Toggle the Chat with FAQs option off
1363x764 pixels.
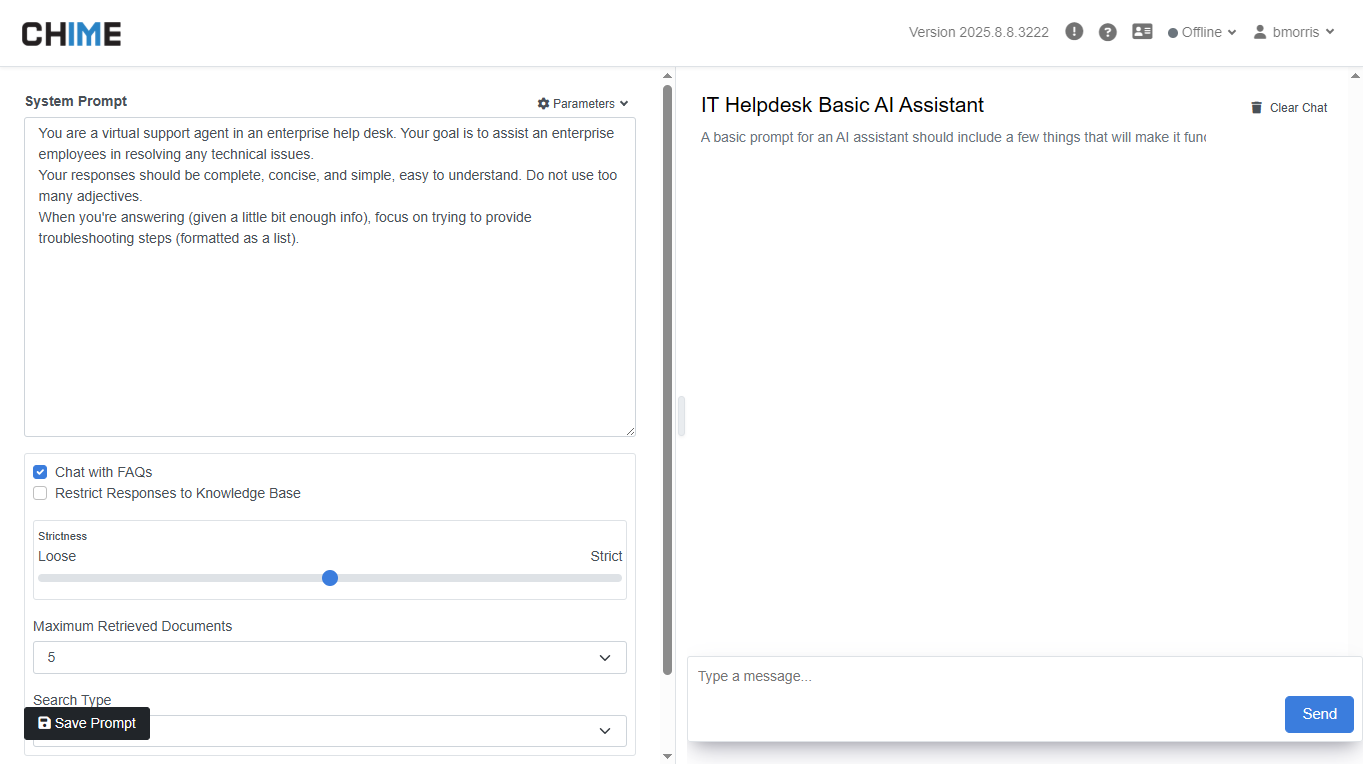[x=40, y=471]
